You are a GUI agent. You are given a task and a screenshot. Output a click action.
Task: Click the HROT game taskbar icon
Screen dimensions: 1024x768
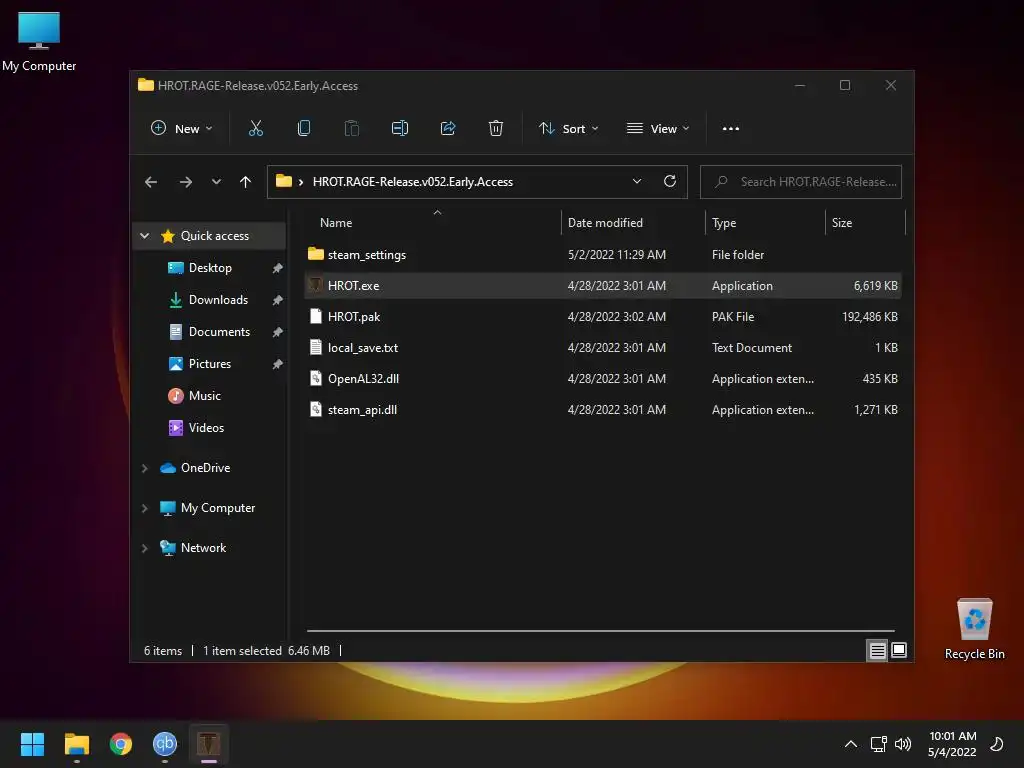(x=208, y=744)
